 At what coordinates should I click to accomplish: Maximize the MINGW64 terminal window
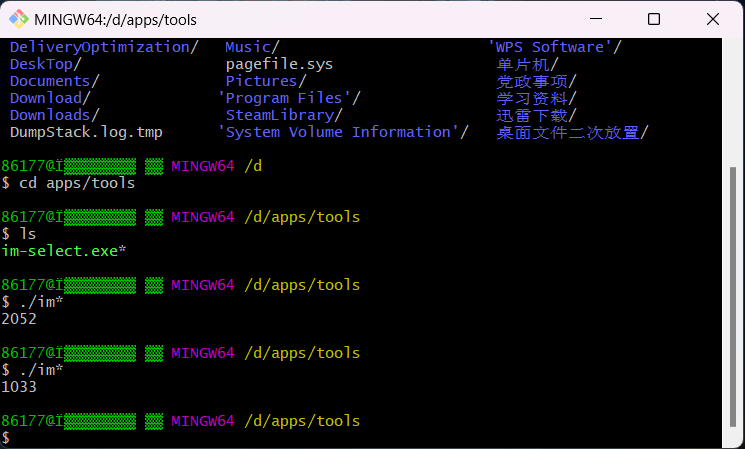(x=654, y=19)
